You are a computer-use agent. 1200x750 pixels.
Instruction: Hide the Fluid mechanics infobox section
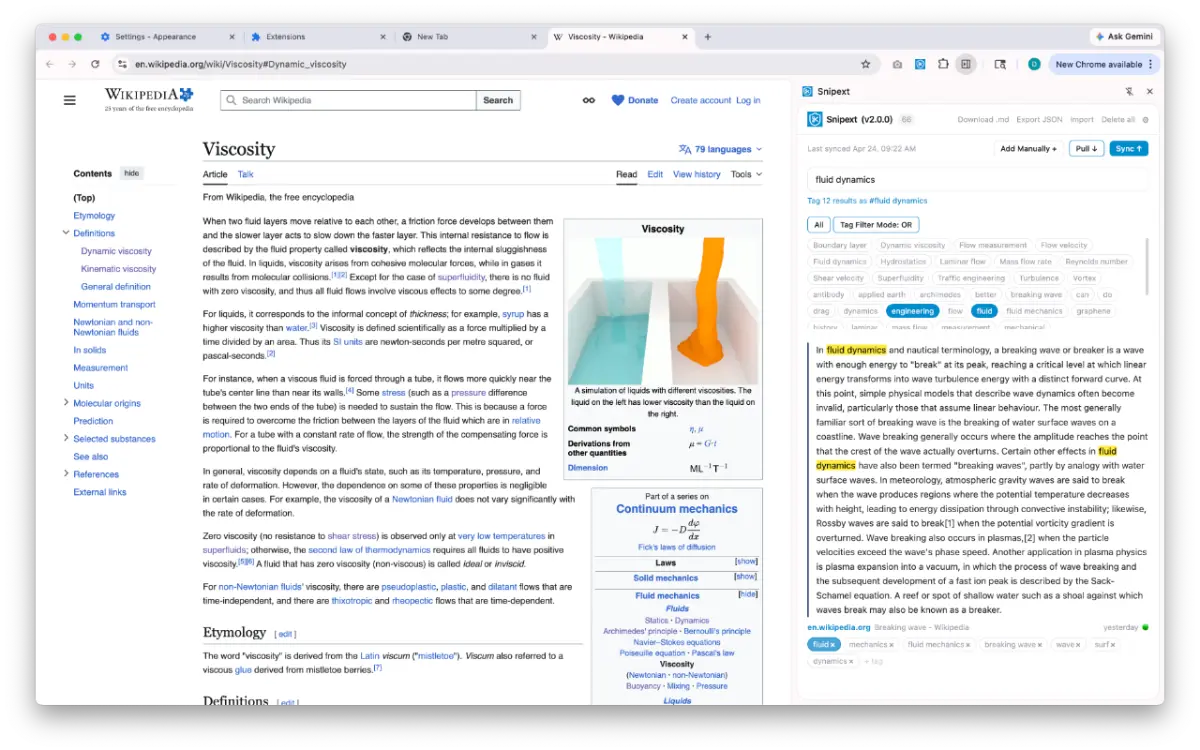coord(747,594)
